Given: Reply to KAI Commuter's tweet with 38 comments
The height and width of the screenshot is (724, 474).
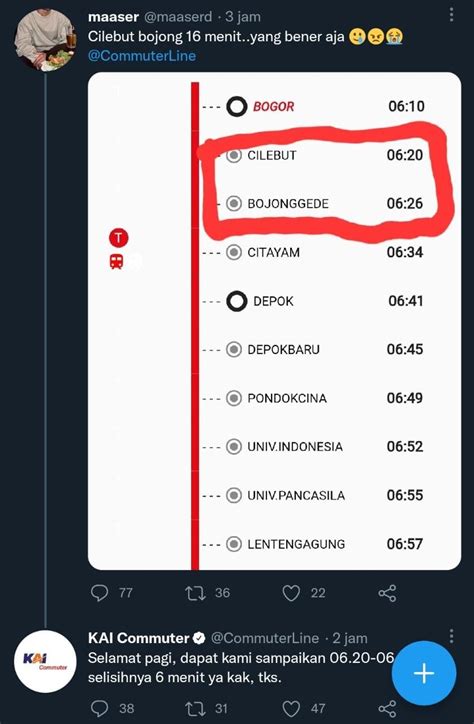Looking at the screenshot, I should click(100, 708).
